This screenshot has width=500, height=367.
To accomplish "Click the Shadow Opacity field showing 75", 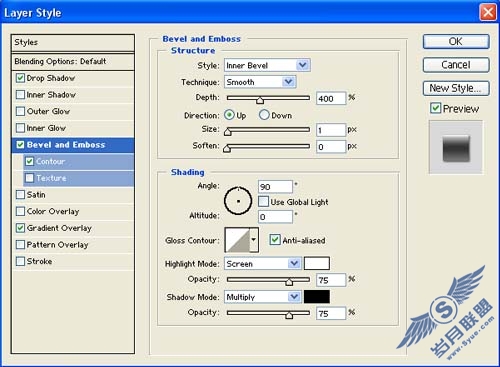I will pyautogui.click(x=331, y=313).
